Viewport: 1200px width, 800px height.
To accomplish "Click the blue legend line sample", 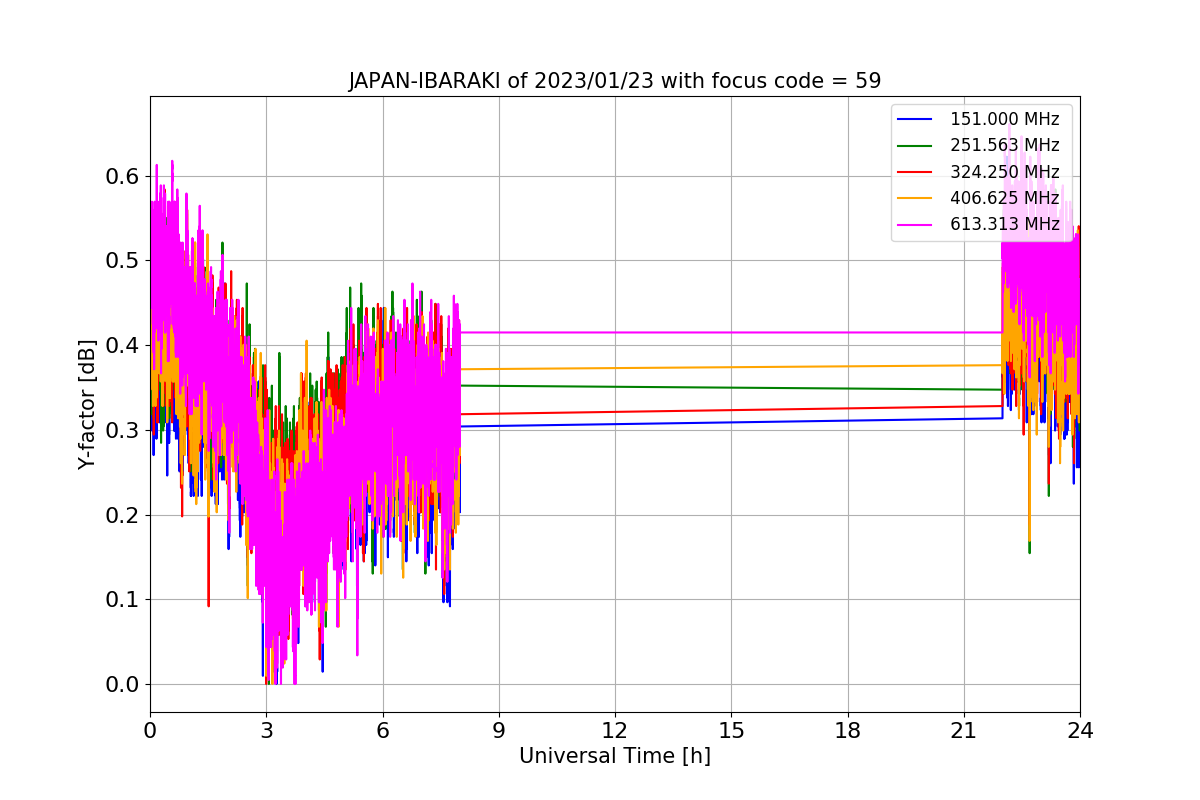I will [915, 120].
